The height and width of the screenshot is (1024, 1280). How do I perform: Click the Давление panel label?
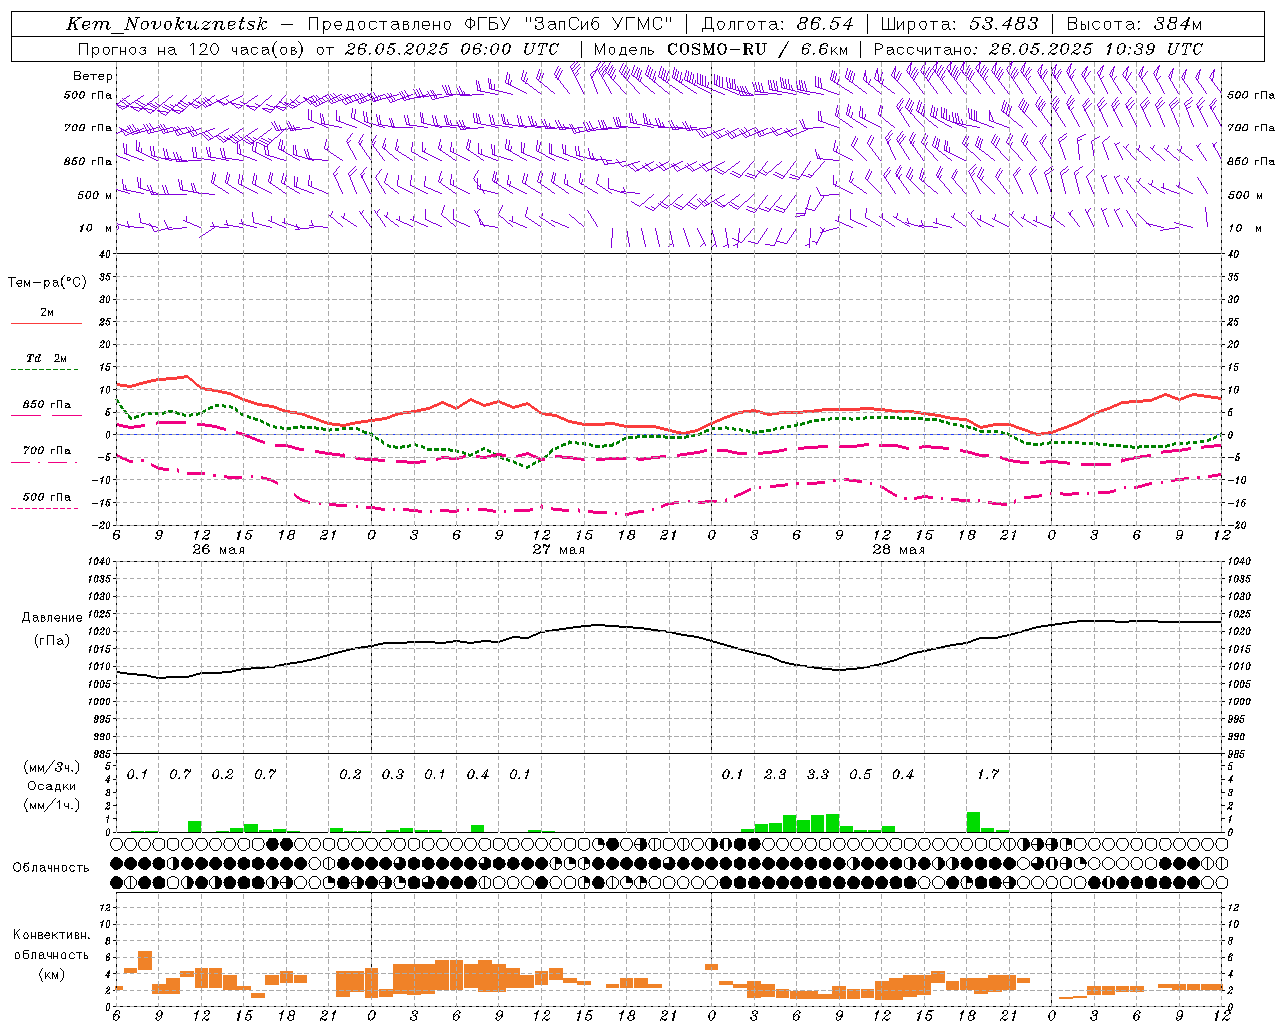pos(52,618)
